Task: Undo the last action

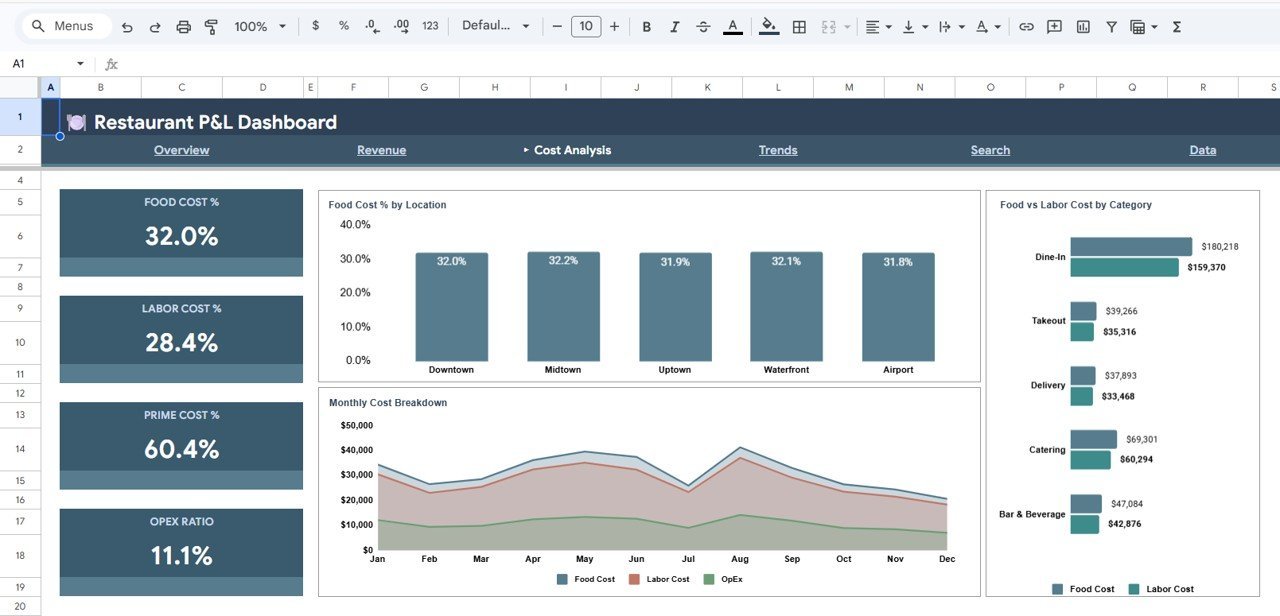Action: [127, 27]
